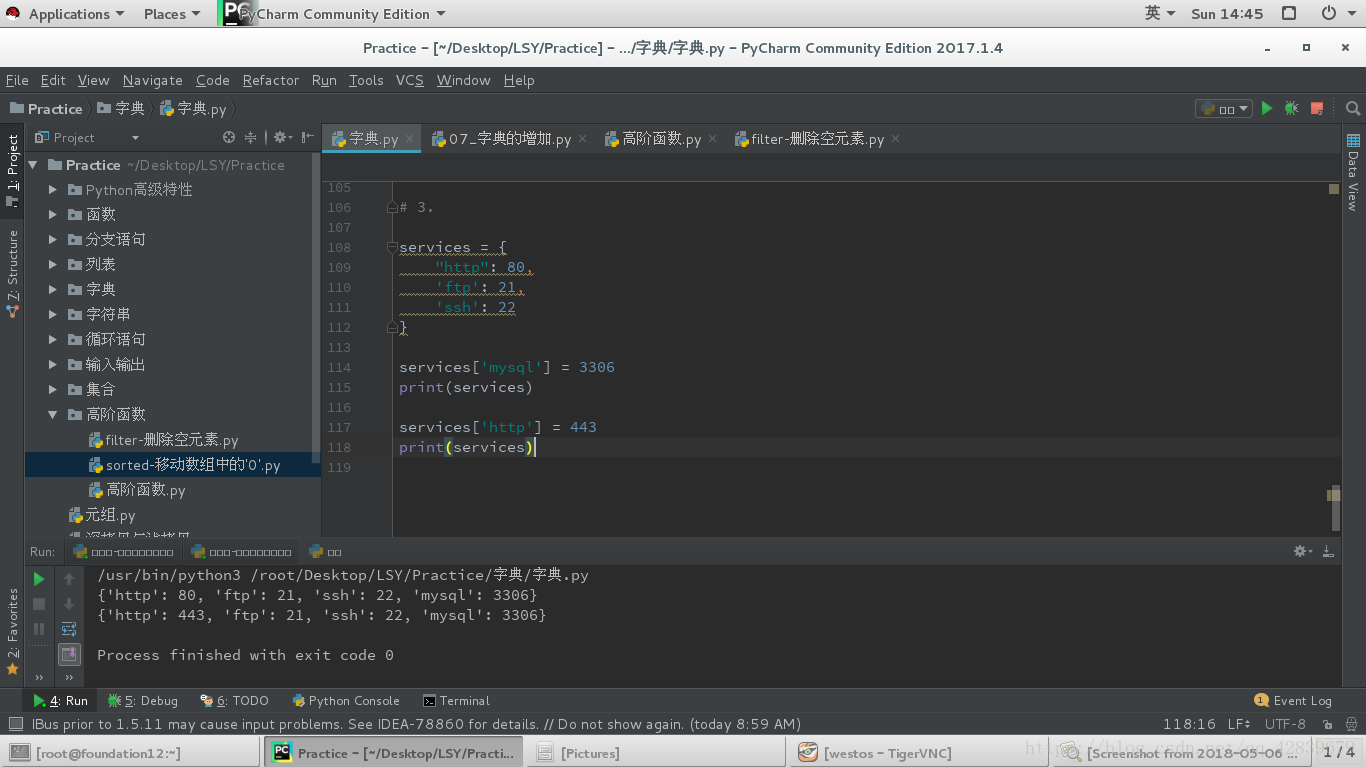Image resolution: width=1366 pixels, height=768 pixels.
Task: Hide the Project panel with the hide icon
Action: tap(308, 138)
